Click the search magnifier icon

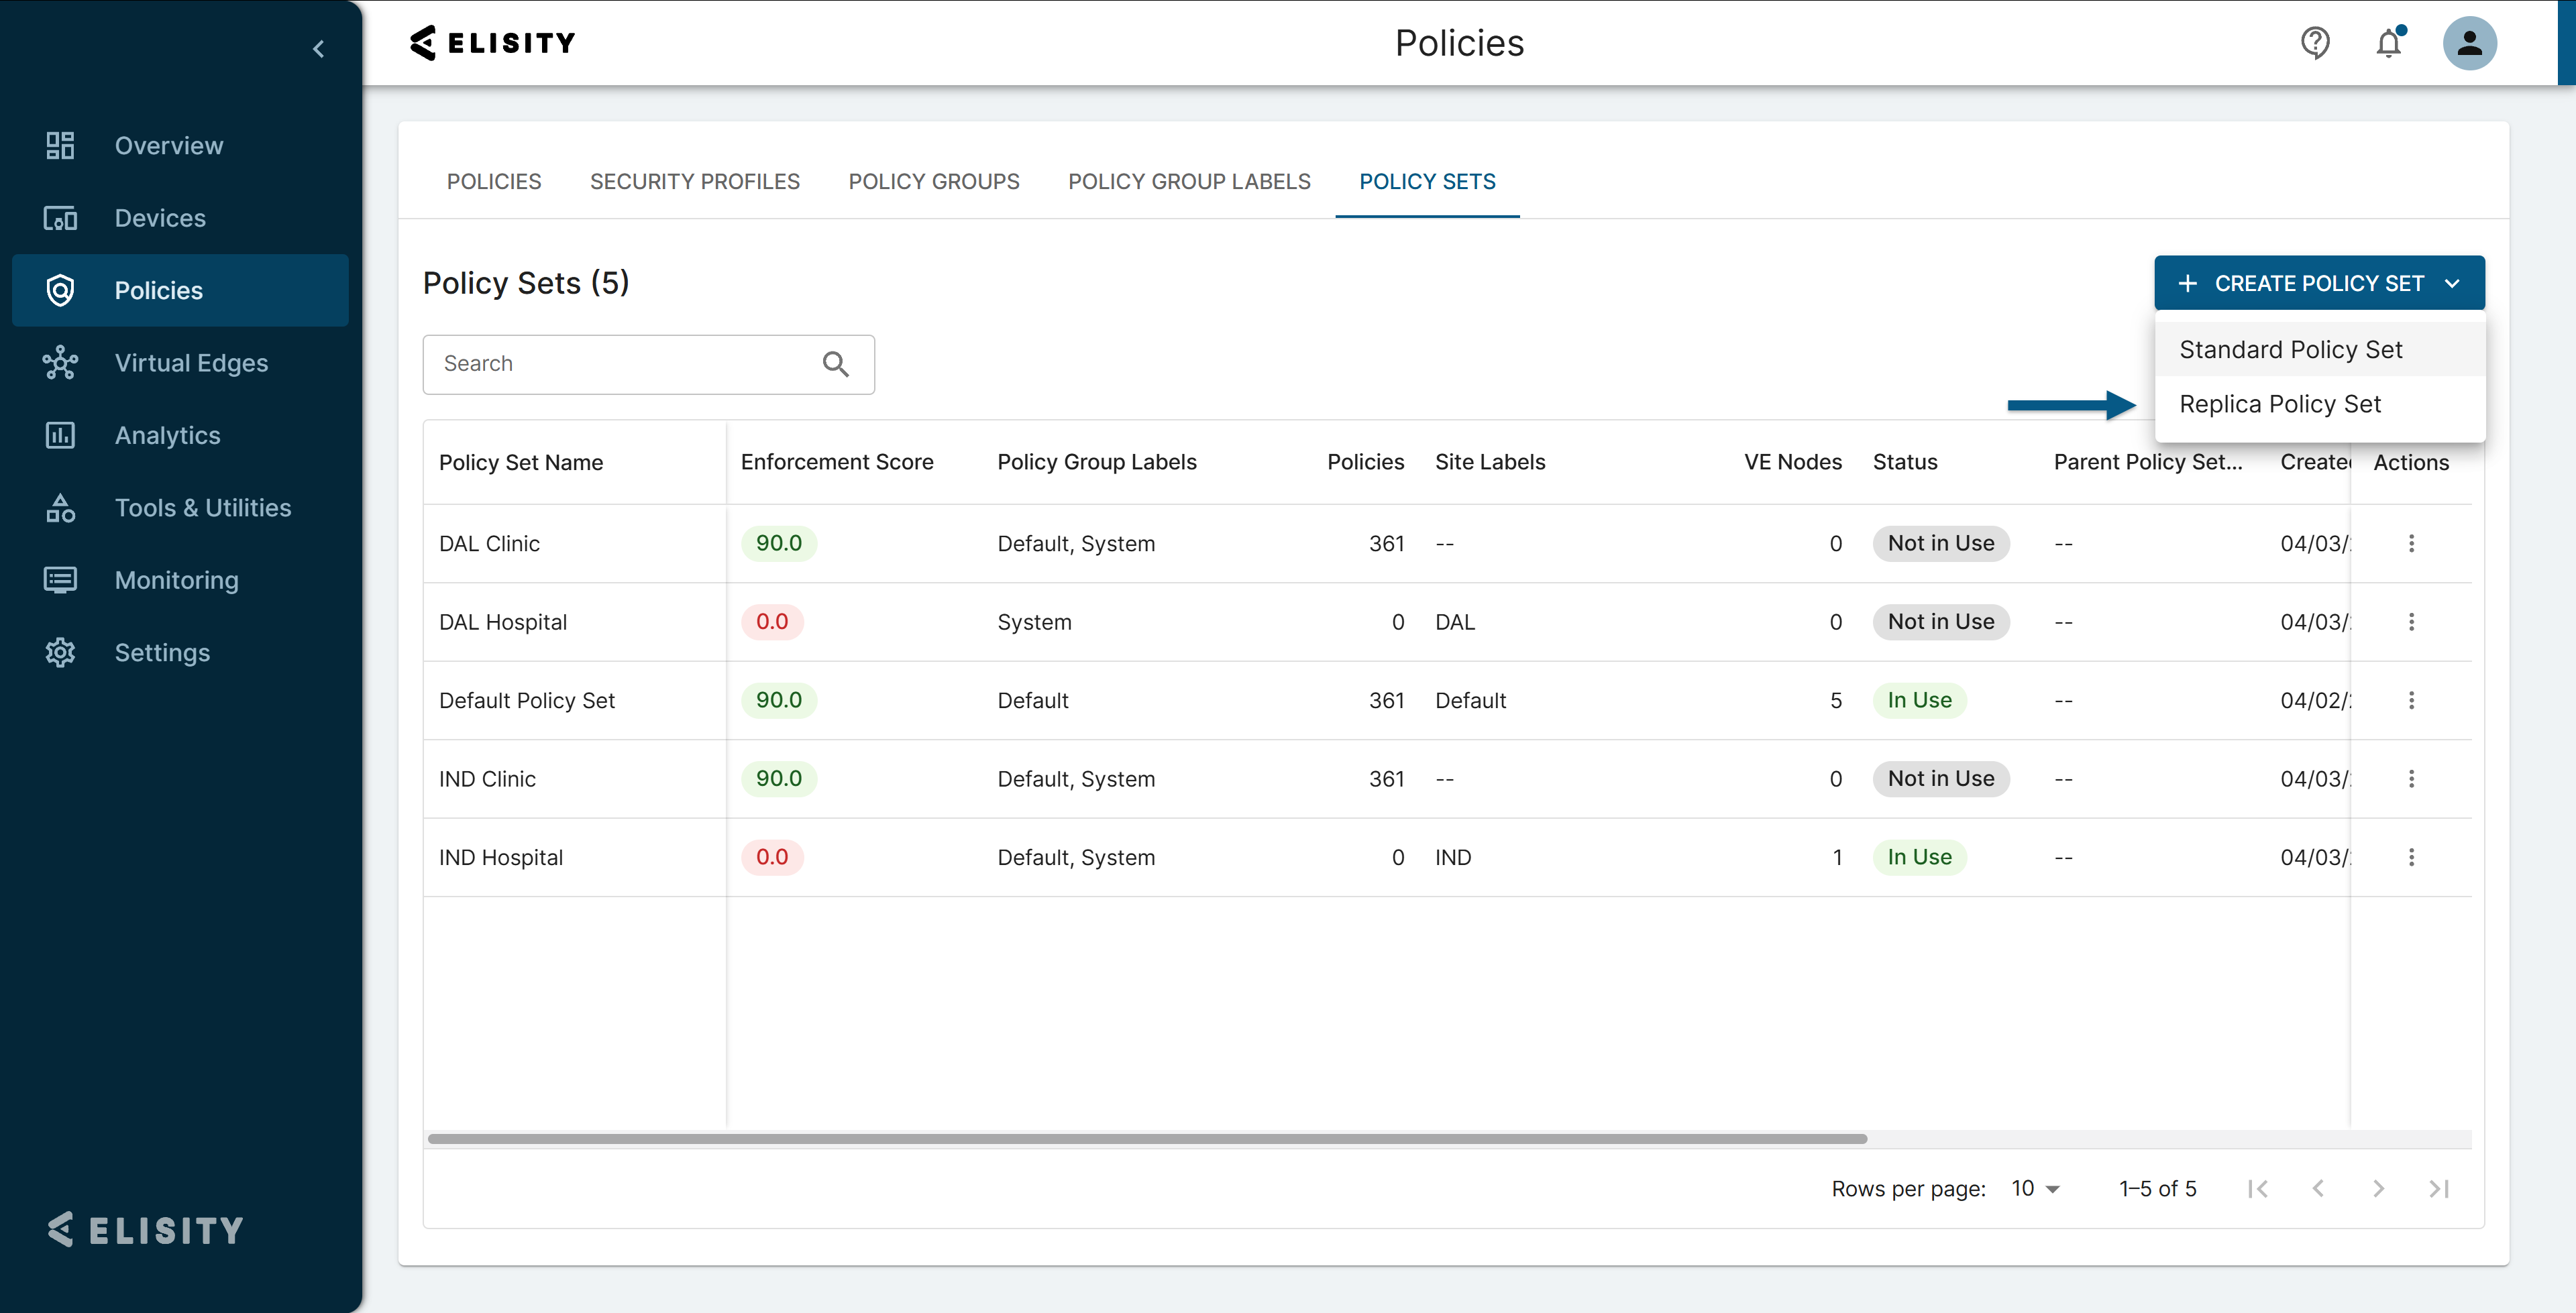(x=835, y=364)
